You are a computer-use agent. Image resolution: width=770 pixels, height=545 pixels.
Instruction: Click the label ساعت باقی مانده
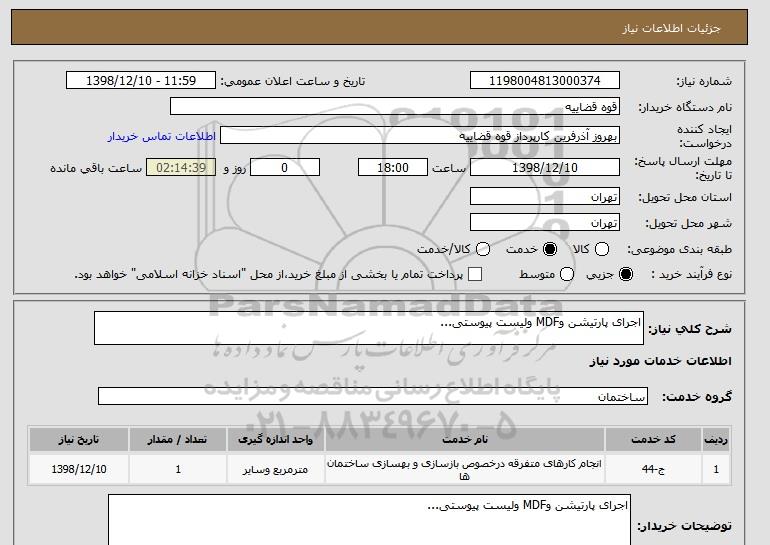96,168
